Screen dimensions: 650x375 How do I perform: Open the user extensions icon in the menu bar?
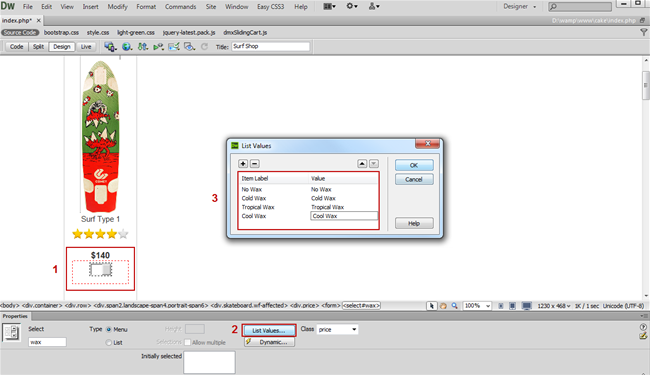click(374, 6)
